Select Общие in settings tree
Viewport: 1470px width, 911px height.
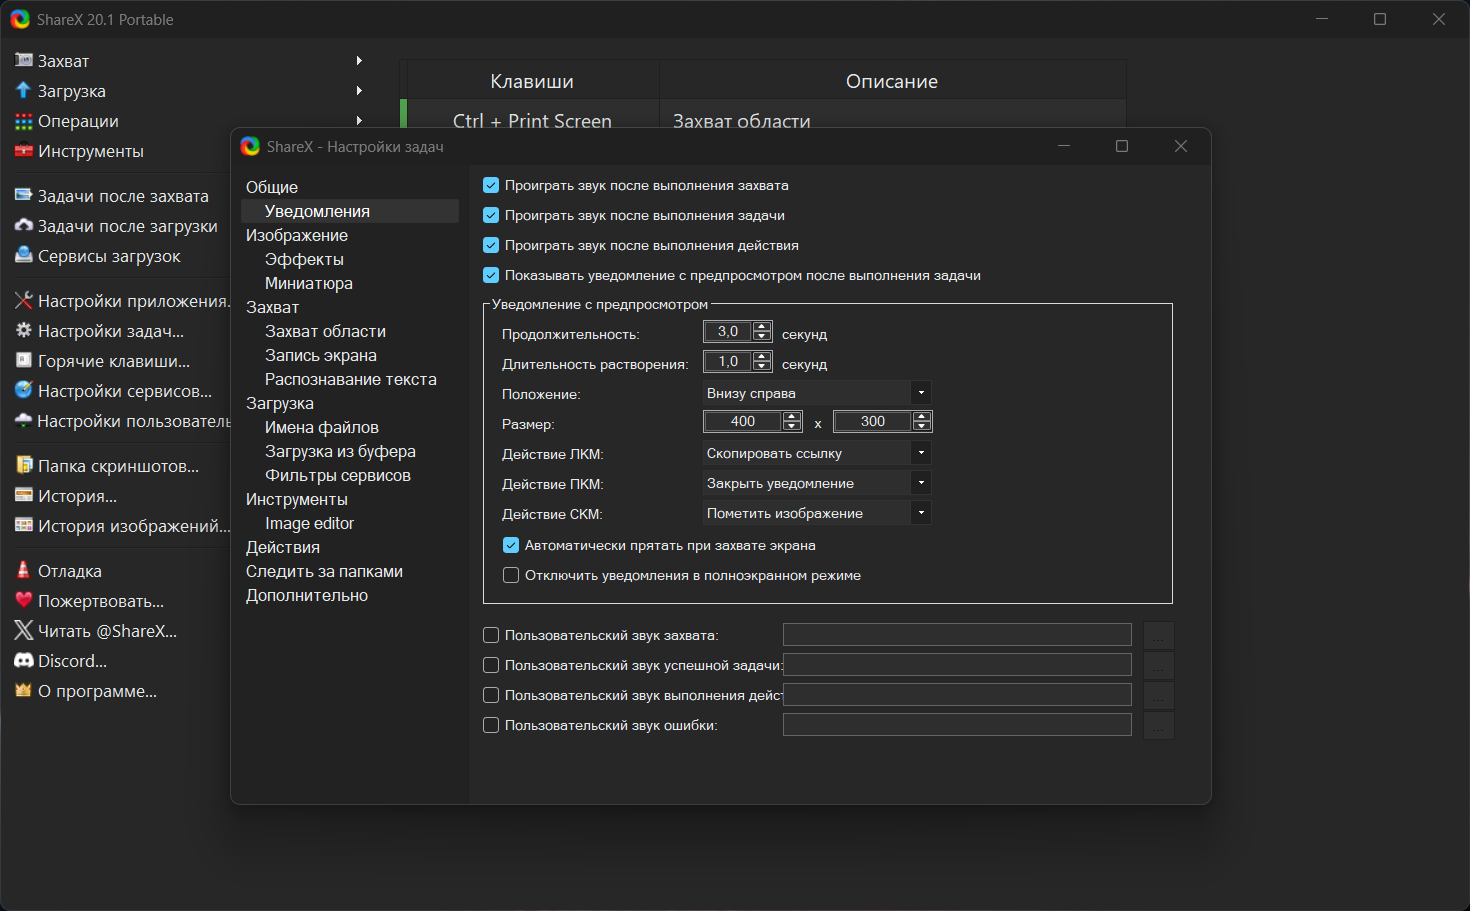coord(272,187)
